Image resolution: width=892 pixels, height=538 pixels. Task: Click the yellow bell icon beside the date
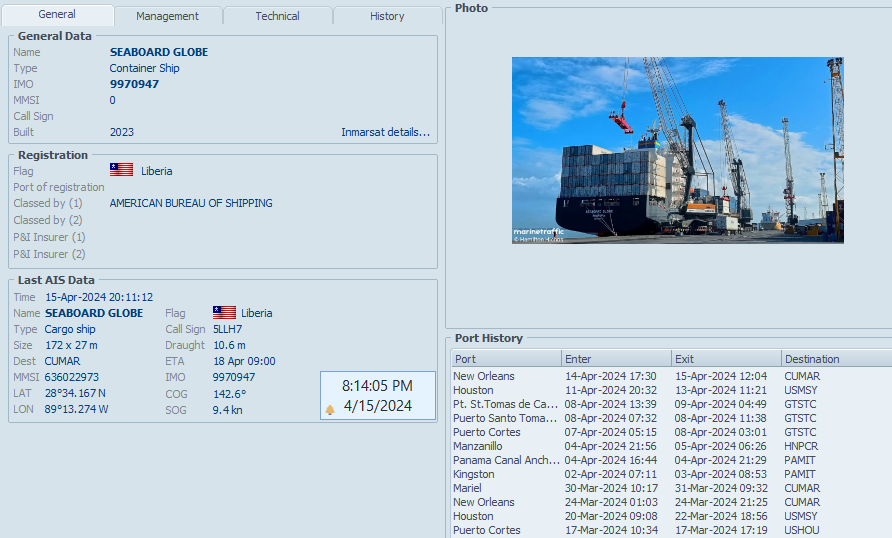330,409
